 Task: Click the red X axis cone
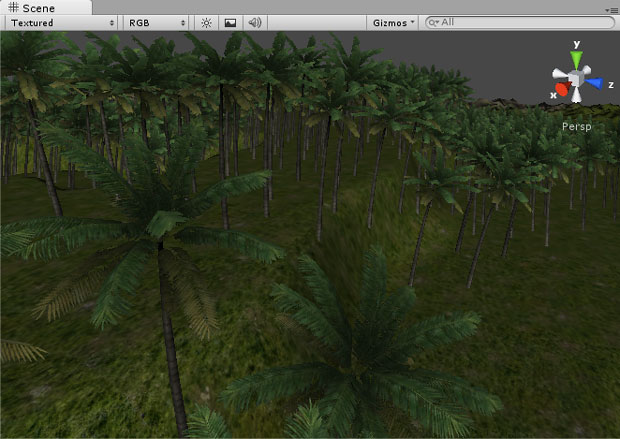click(x=562, y=90)
